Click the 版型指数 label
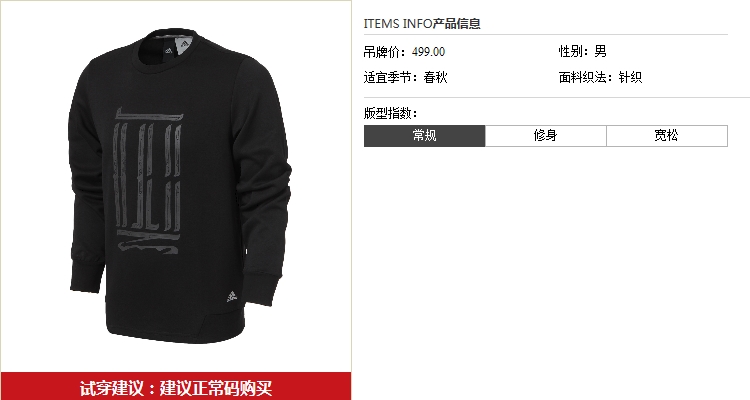The height and width of the screenshot is (400, 750). click(391, 113)
